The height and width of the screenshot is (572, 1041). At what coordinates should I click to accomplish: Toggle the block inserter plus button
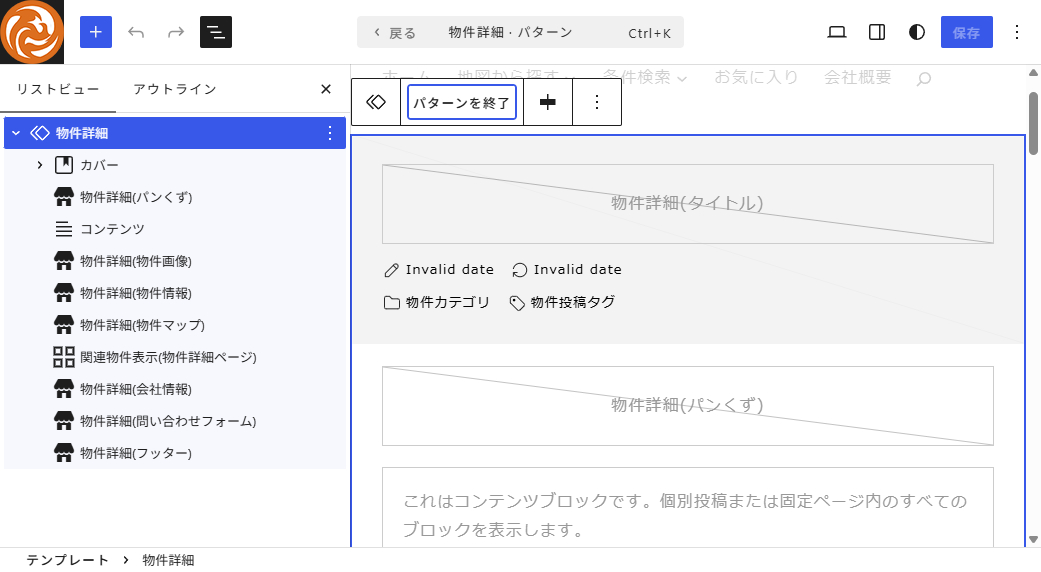tap(96, 32)
